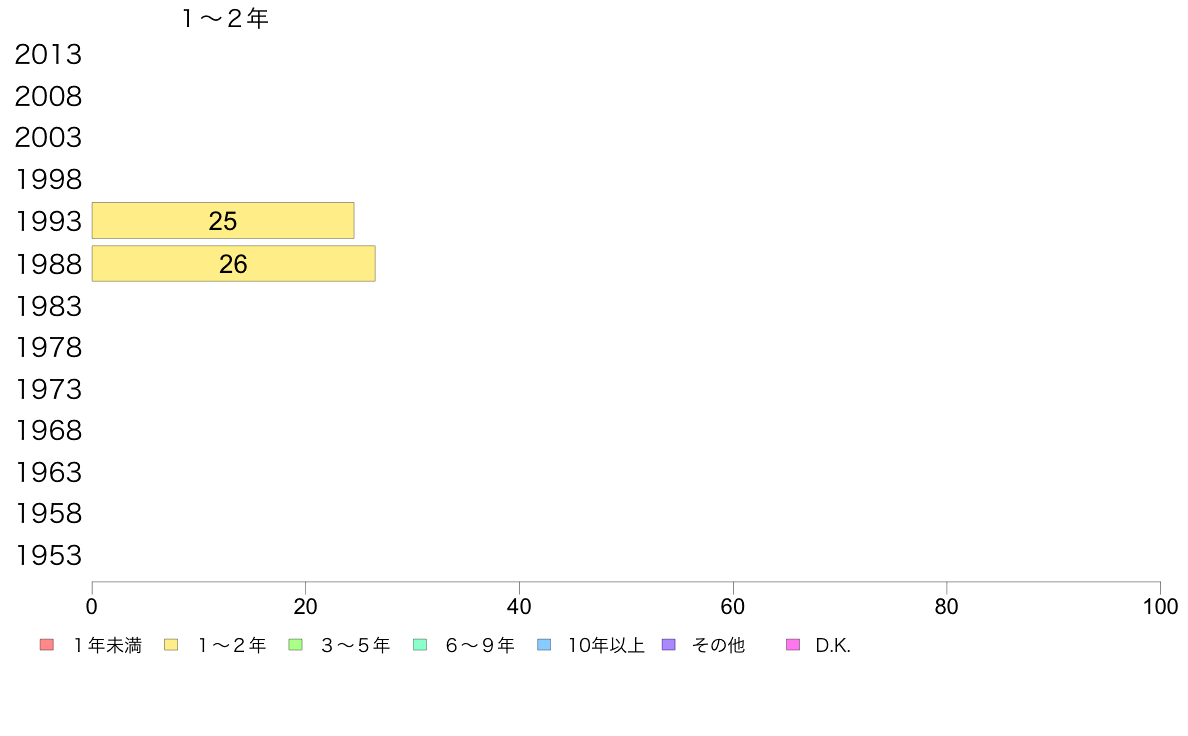Click the green 3～5年 legend swatch
The image size is (1188, 736).
click(295, 645)
